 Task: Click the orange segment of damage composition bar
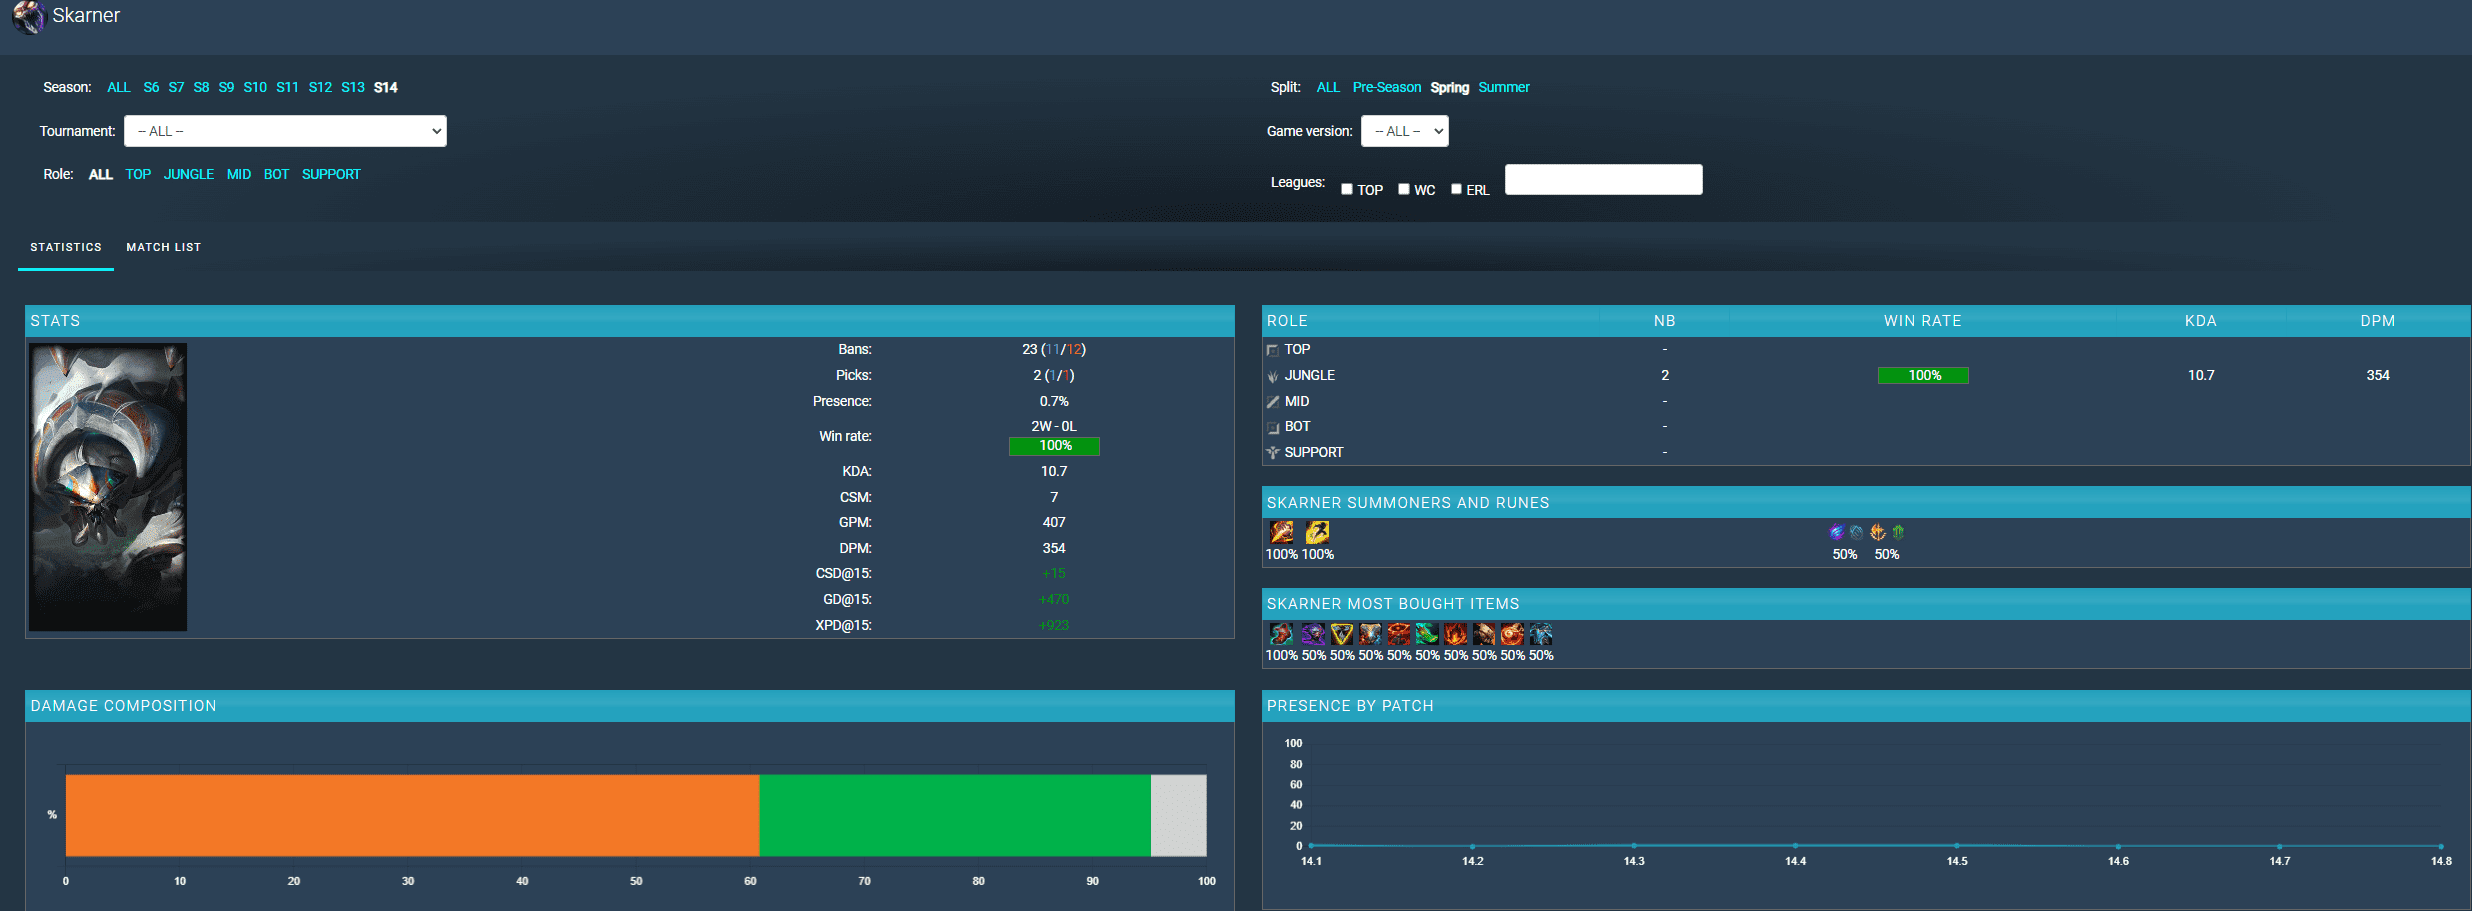412,815
